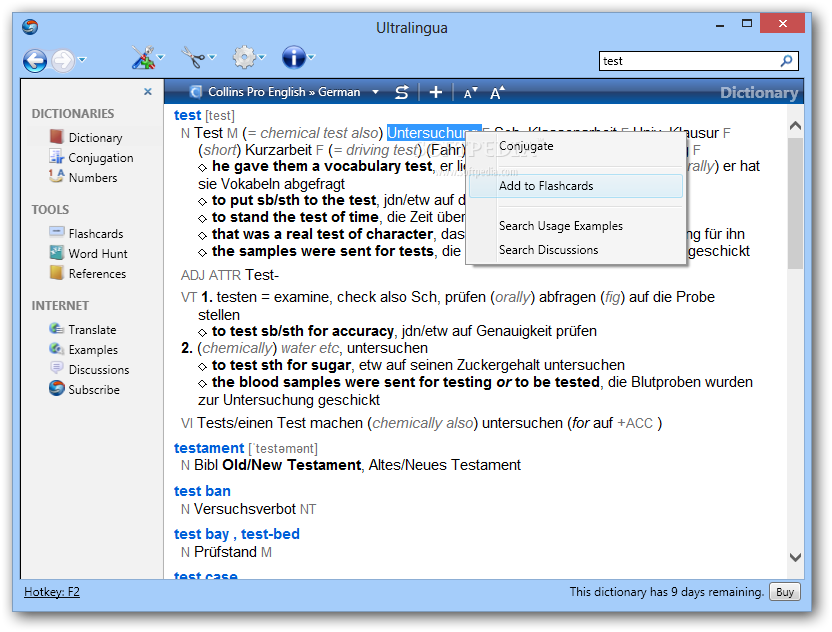
Task: Swap dictionary language direction icon
Action: [402, 92]
